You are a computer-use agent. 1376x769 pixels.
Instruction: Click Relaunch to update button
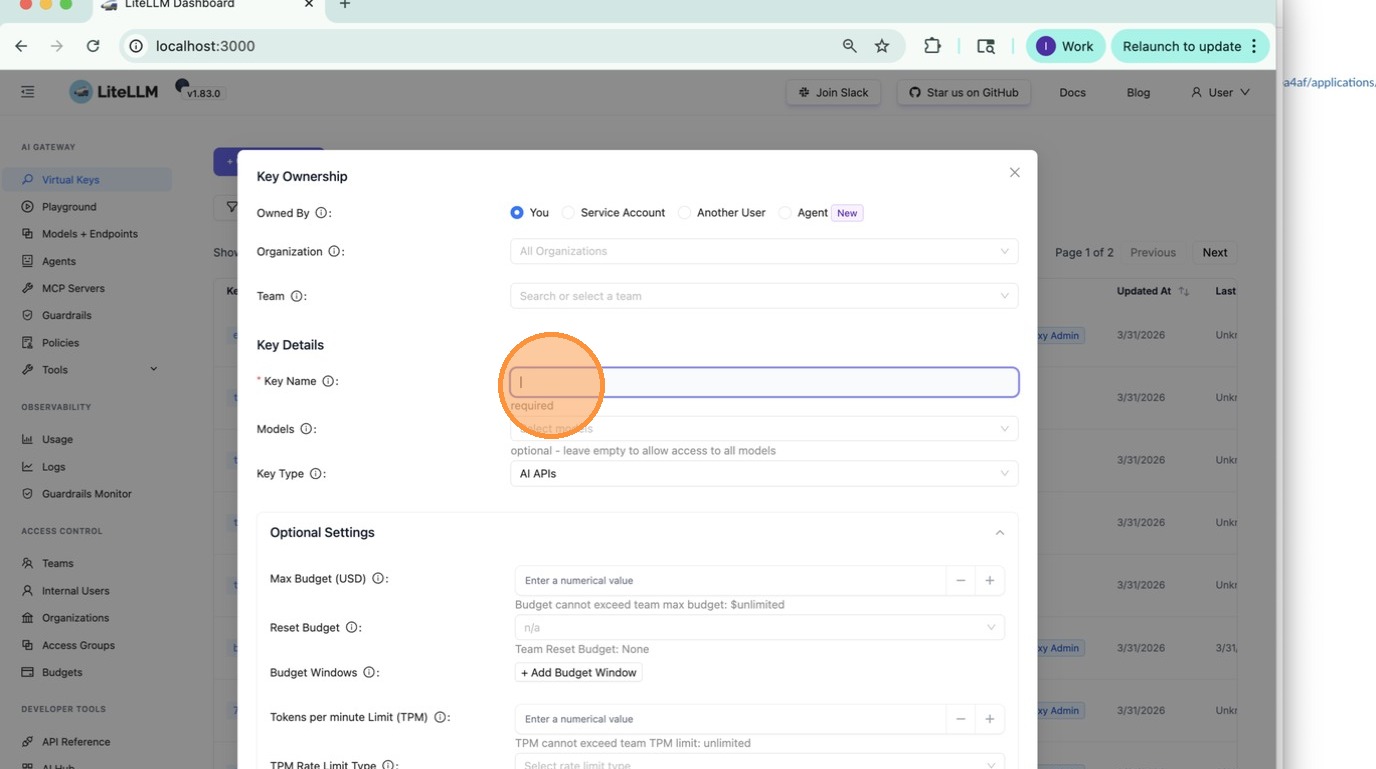[1190, 46]
